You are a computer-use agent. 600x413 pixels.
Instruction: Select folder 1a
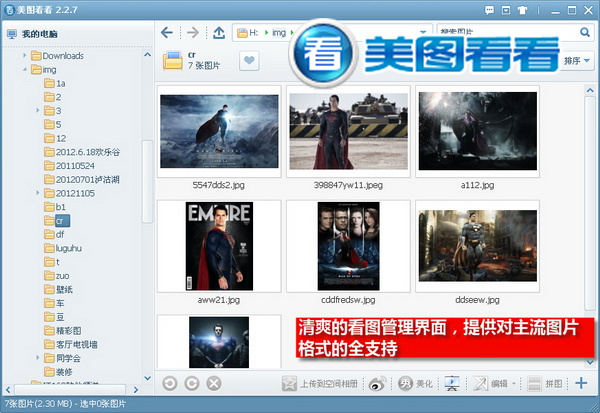55,83
